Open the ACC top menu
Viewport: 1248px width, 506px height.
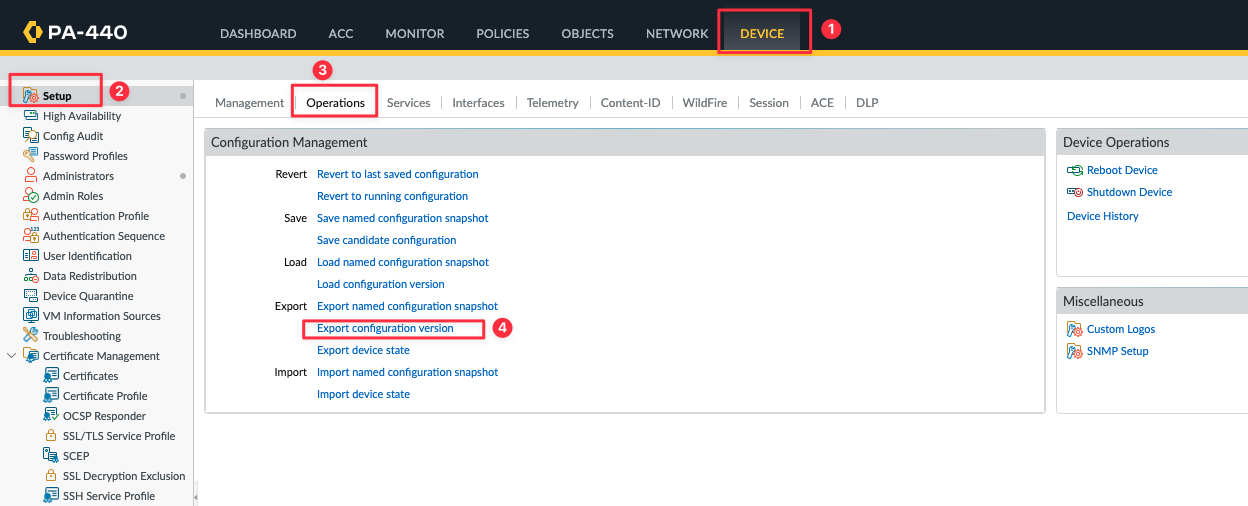pyautogui.click(x=341, y=33)
